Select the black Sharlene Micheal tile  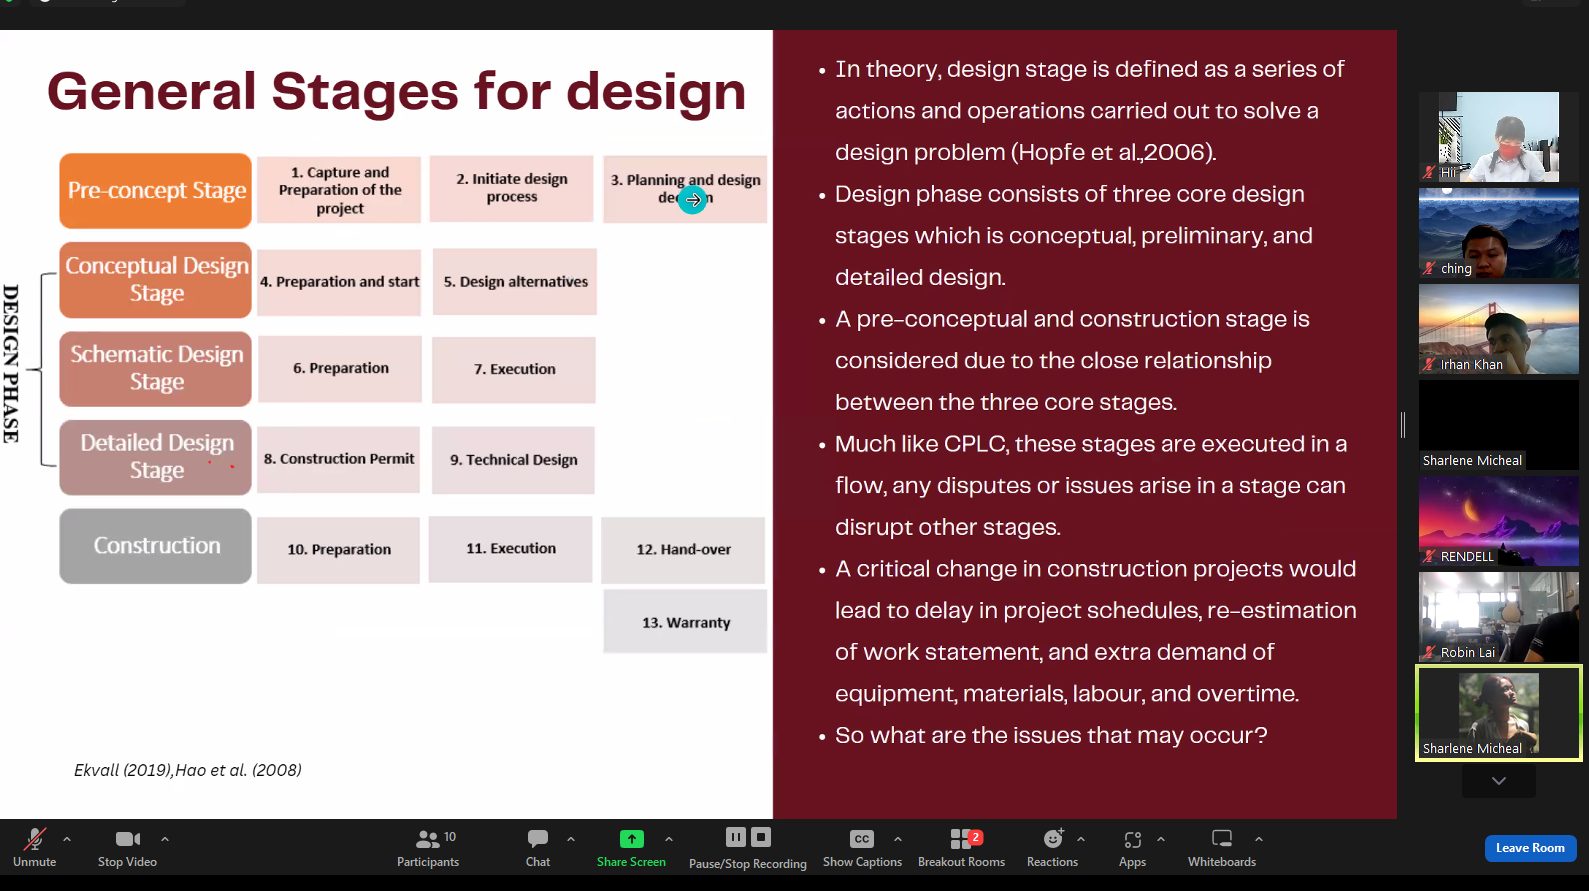1499,425
